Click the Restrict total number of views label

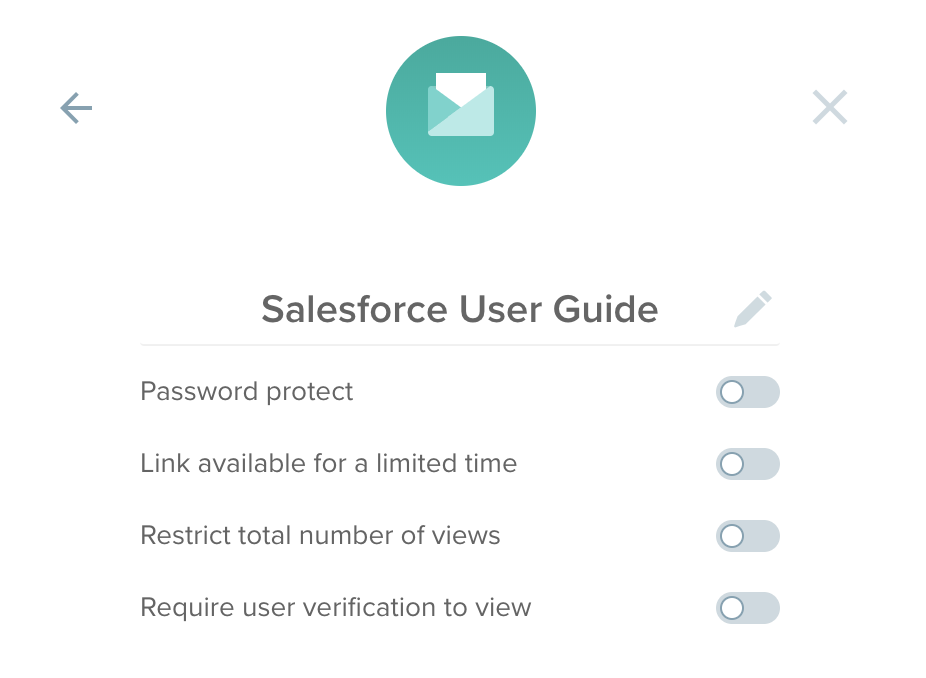320,536
